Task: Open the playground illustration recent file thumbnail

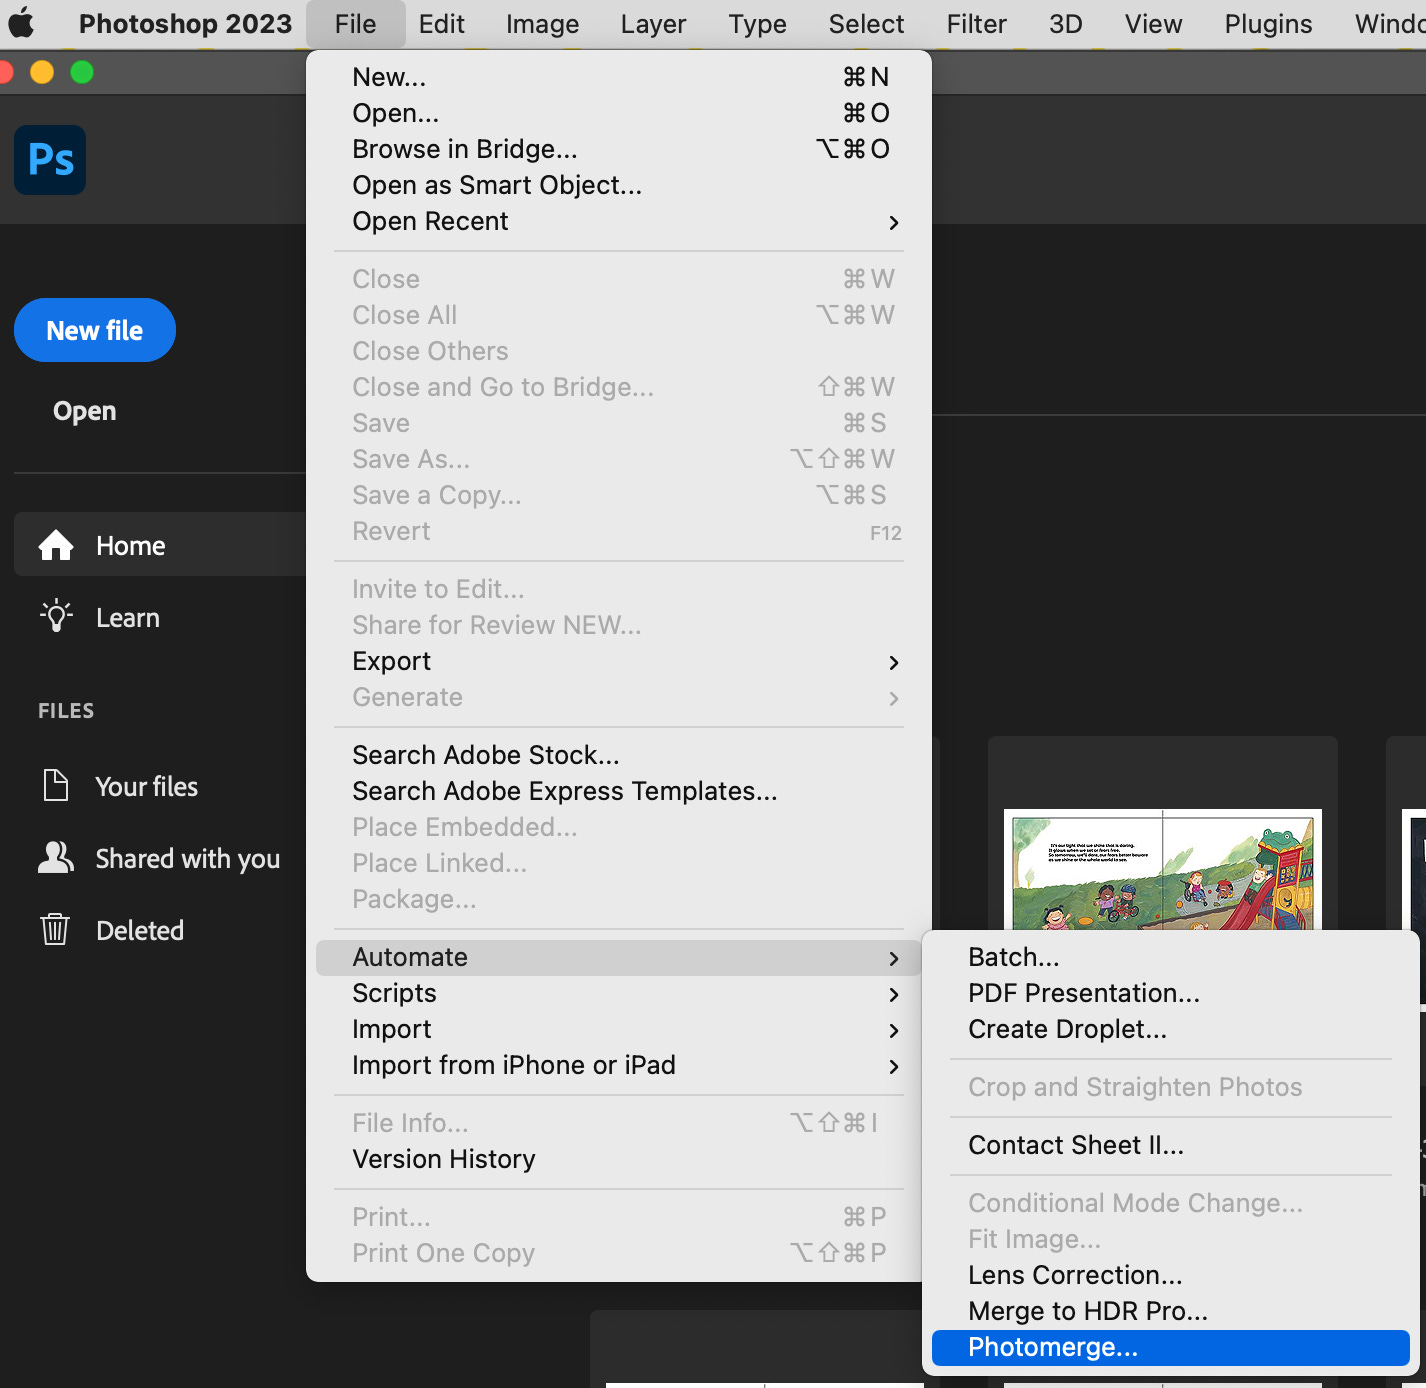Action: point(1162,869)
